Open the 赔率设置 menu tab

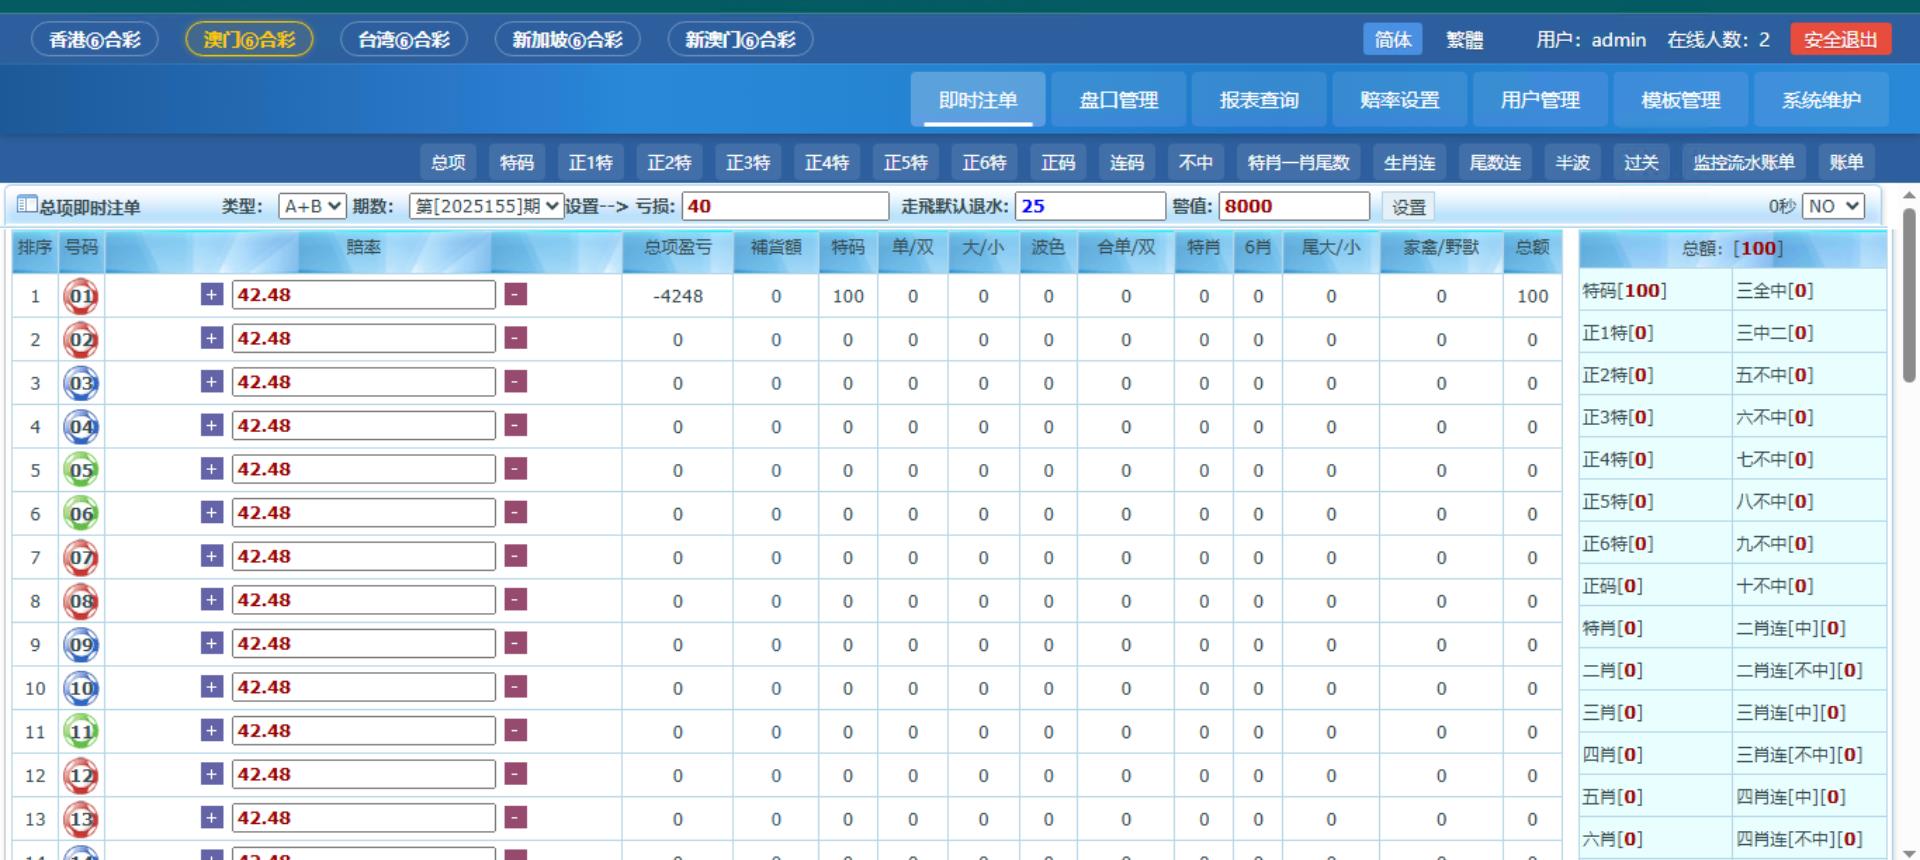[x=1399, y=100]
